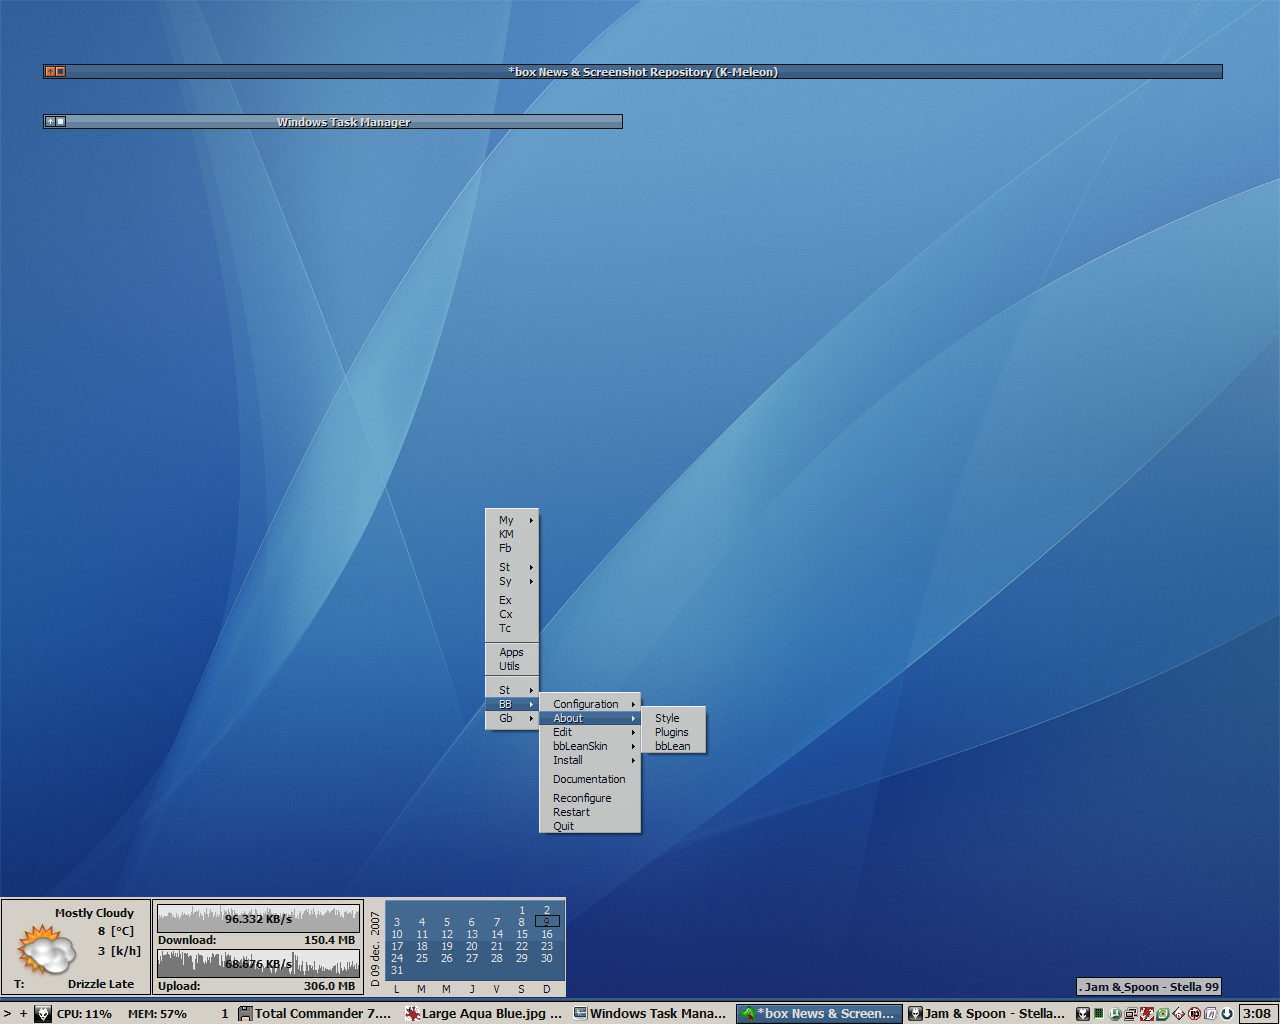Select Style in the About submenu
Screen dimensions: 1280x1024
674,718
